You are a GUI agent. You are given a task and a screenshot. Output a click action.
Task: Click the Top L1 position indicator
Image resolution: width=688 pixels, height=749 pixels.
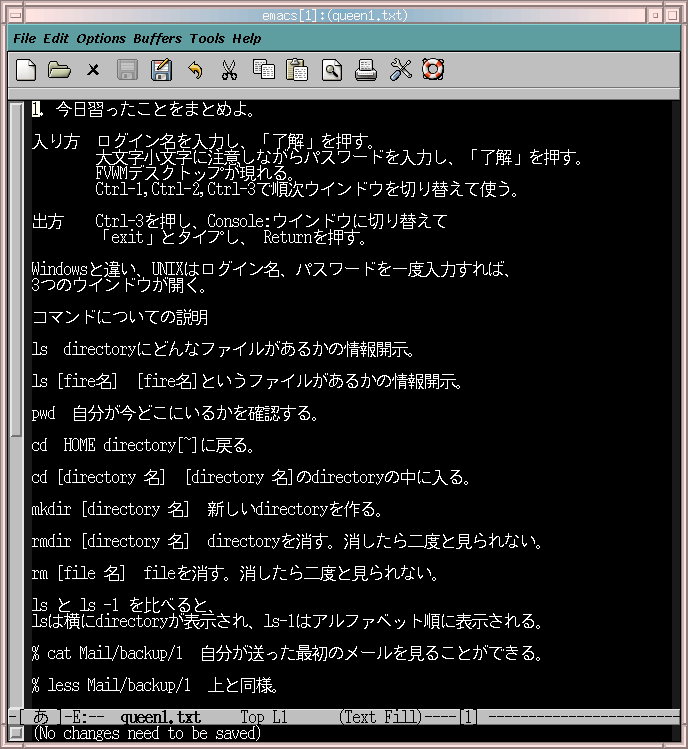(263, 717)
